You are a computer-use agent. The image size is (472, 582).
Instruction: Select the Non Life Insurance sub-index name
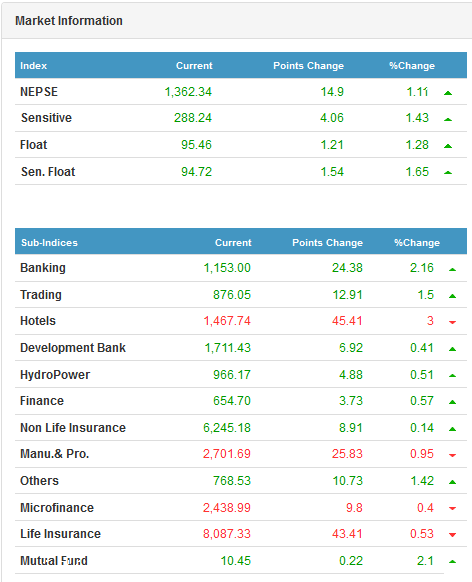73,428
